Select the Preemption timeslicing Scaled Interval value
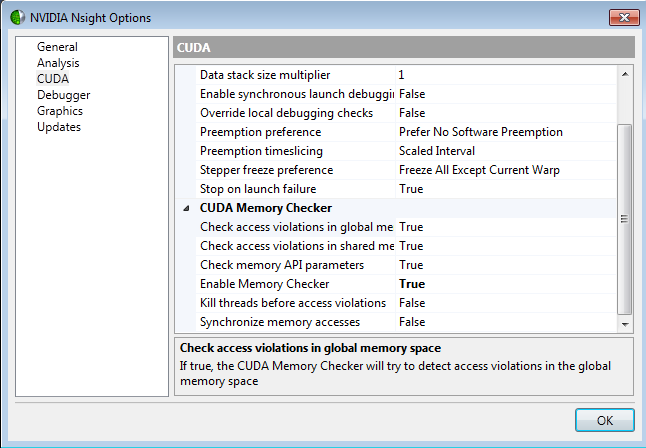The width and height of the screenshot is (646, 448). [437, 151]
